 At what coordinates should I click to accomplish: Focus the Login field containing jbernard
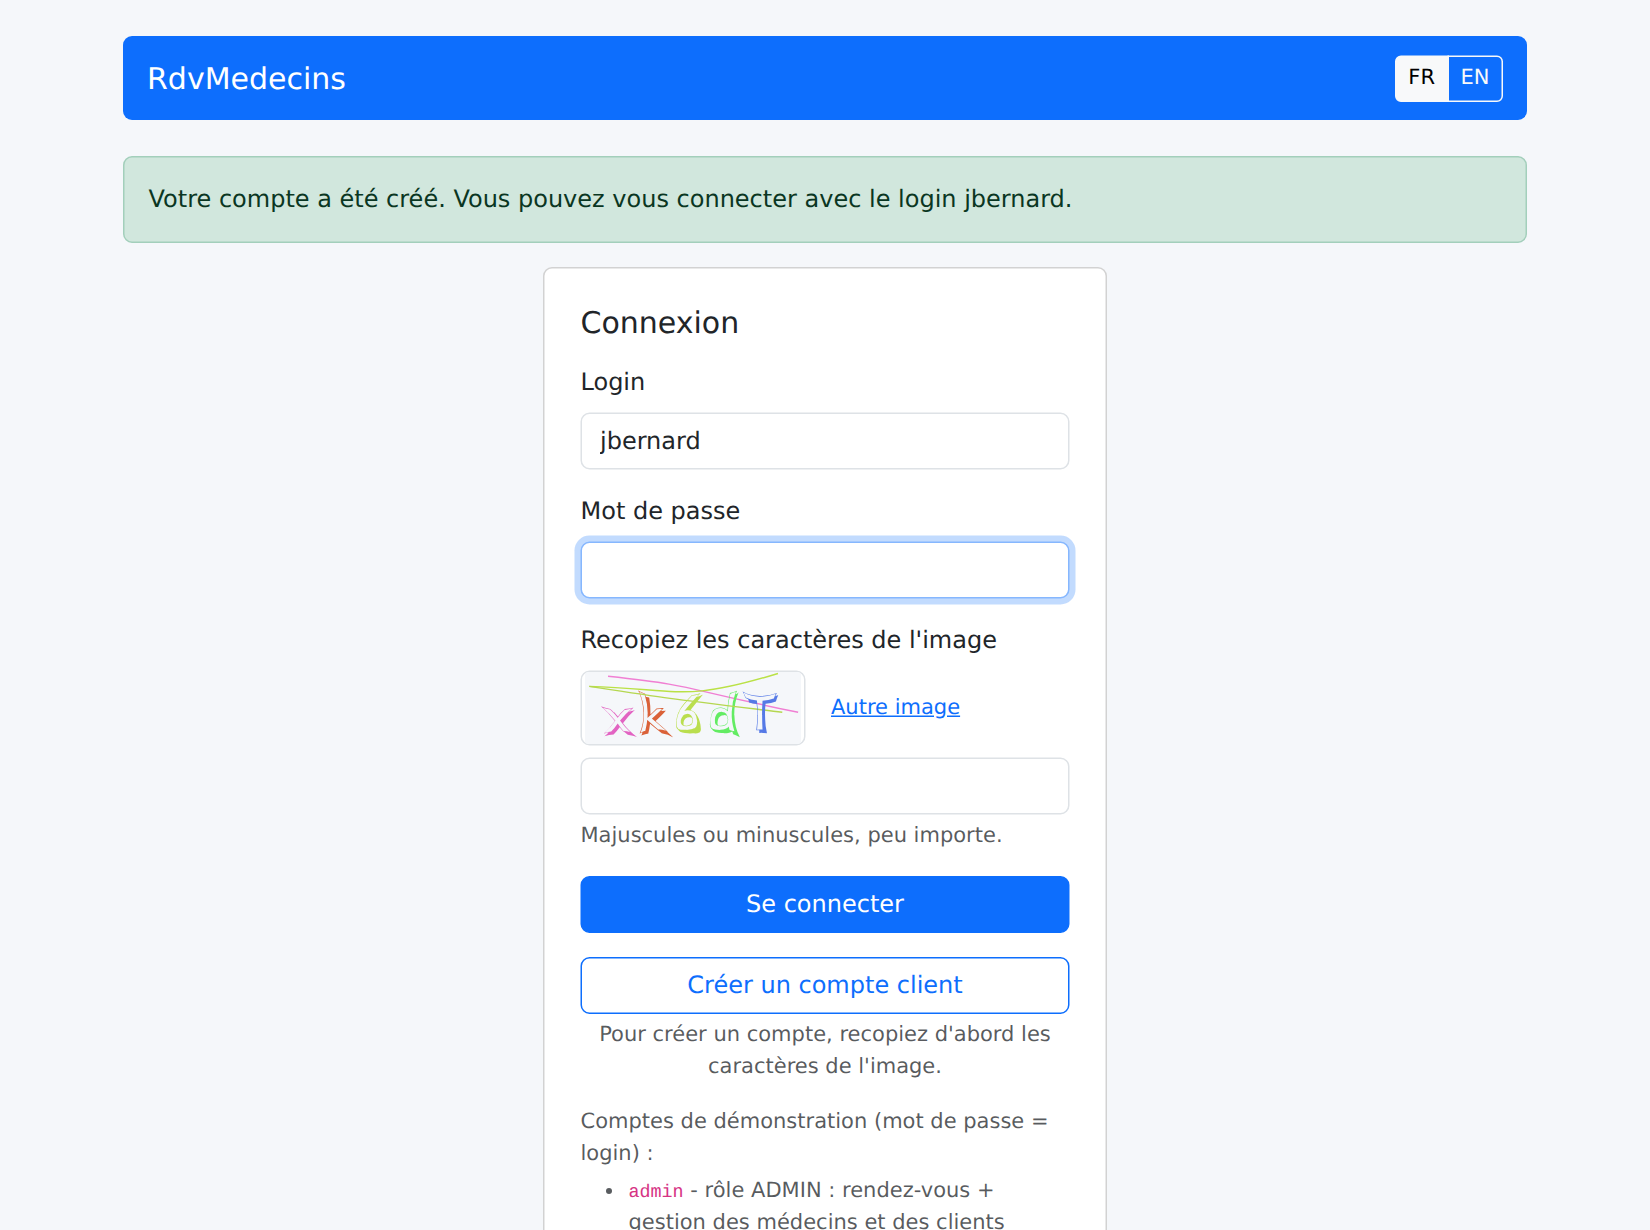coord(824,441)
